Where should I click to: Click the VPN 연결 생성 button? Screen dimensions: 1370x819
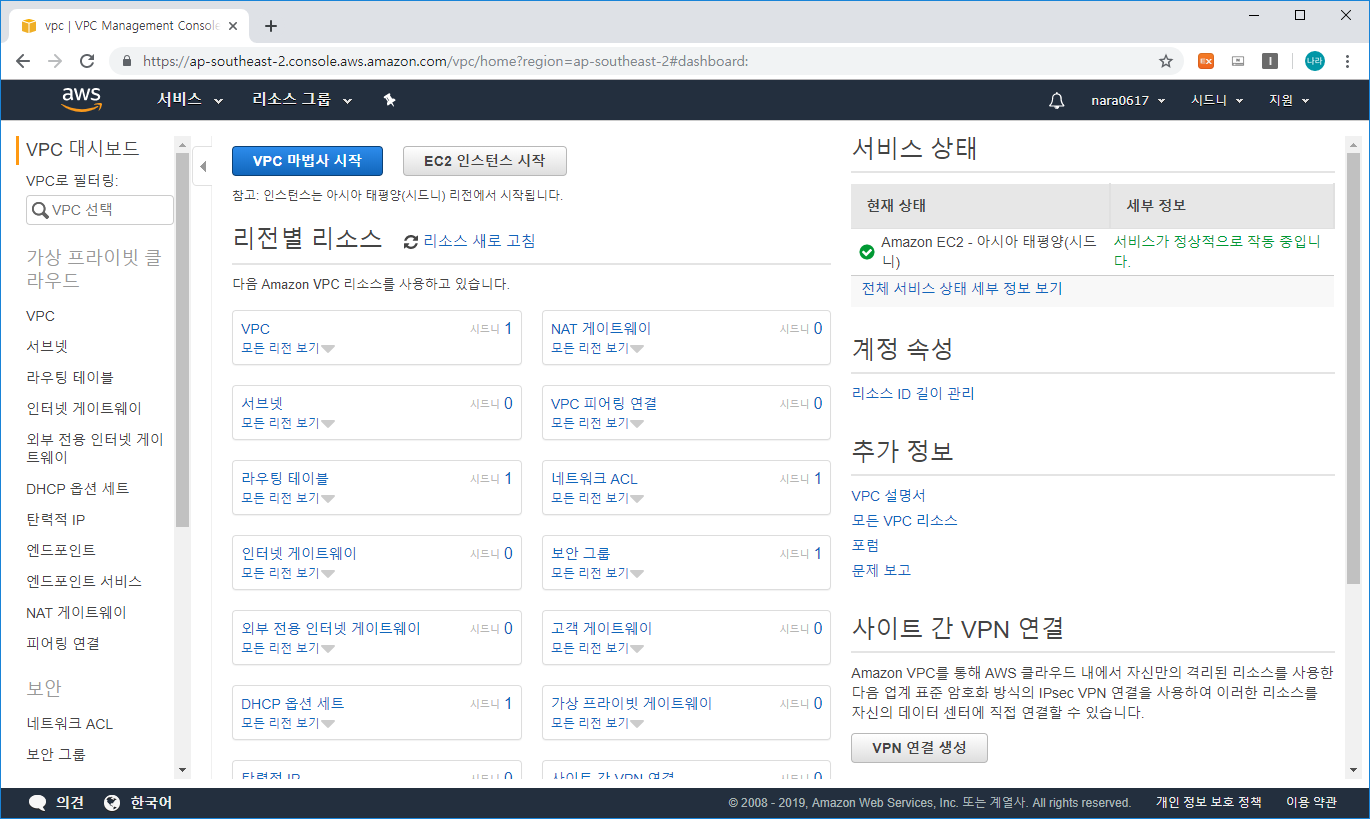(x=919, y=748)
